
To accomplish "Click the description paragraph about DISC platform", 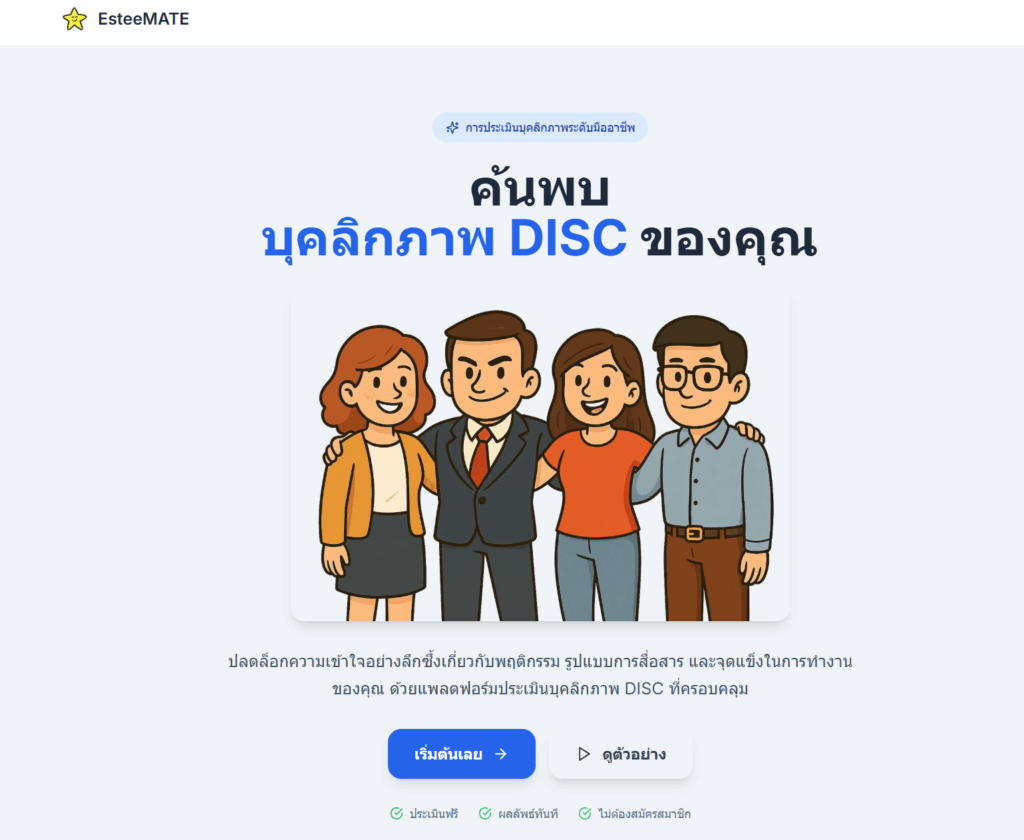I will coord(540,675).
